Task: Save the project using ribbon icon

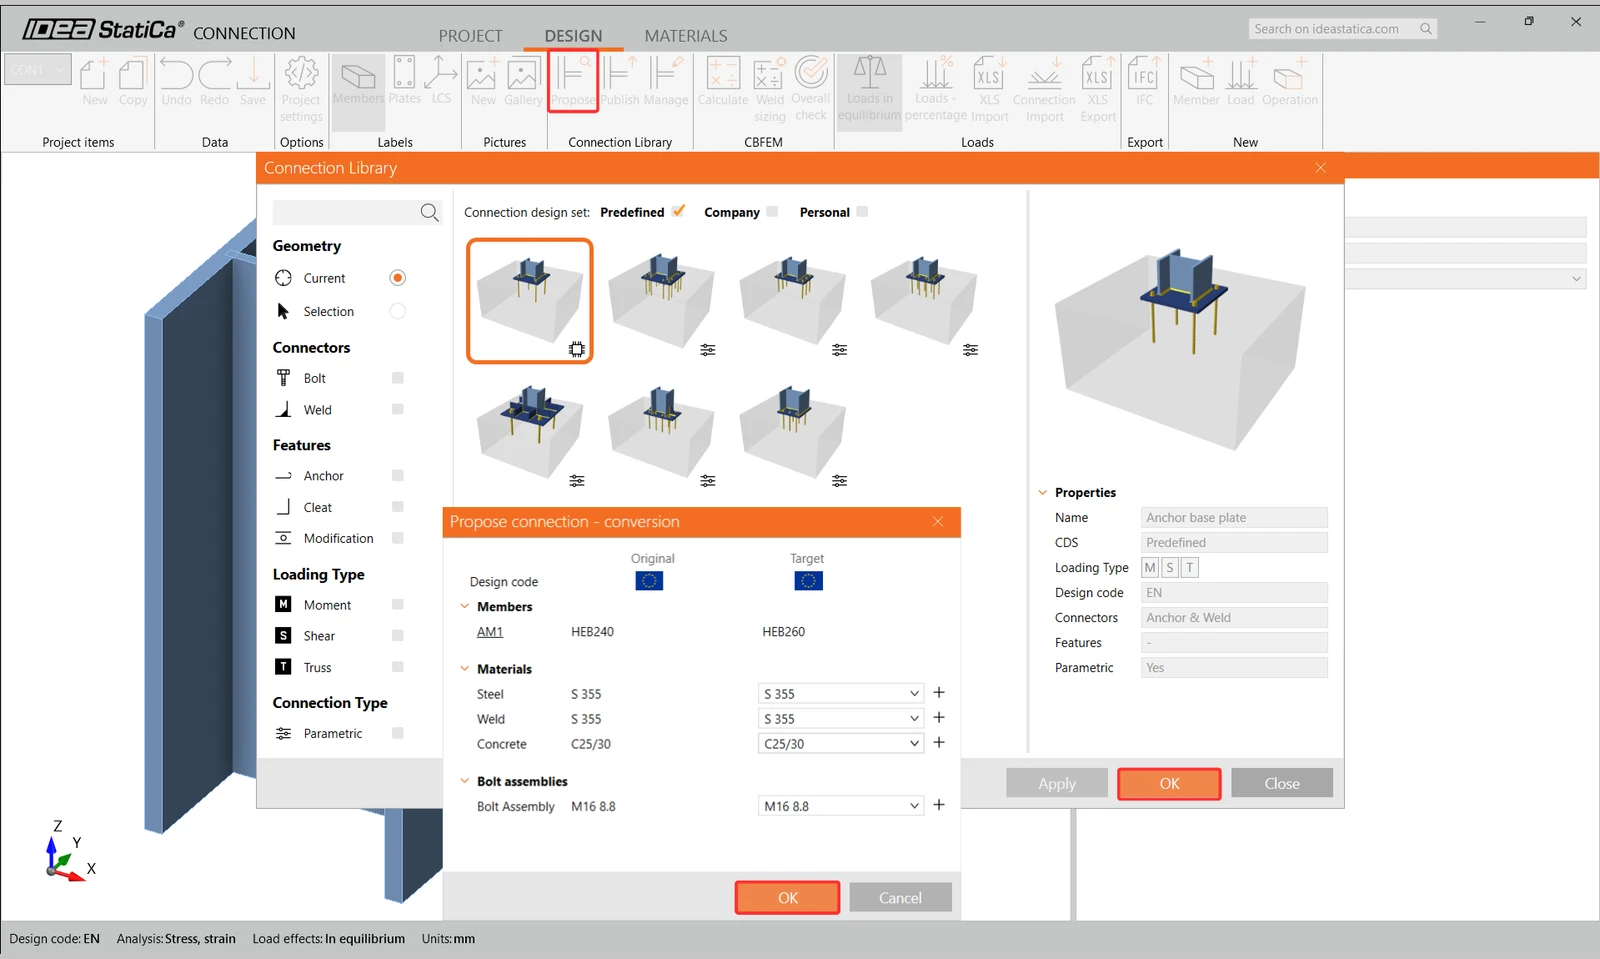Action: (x=253, y=82)
